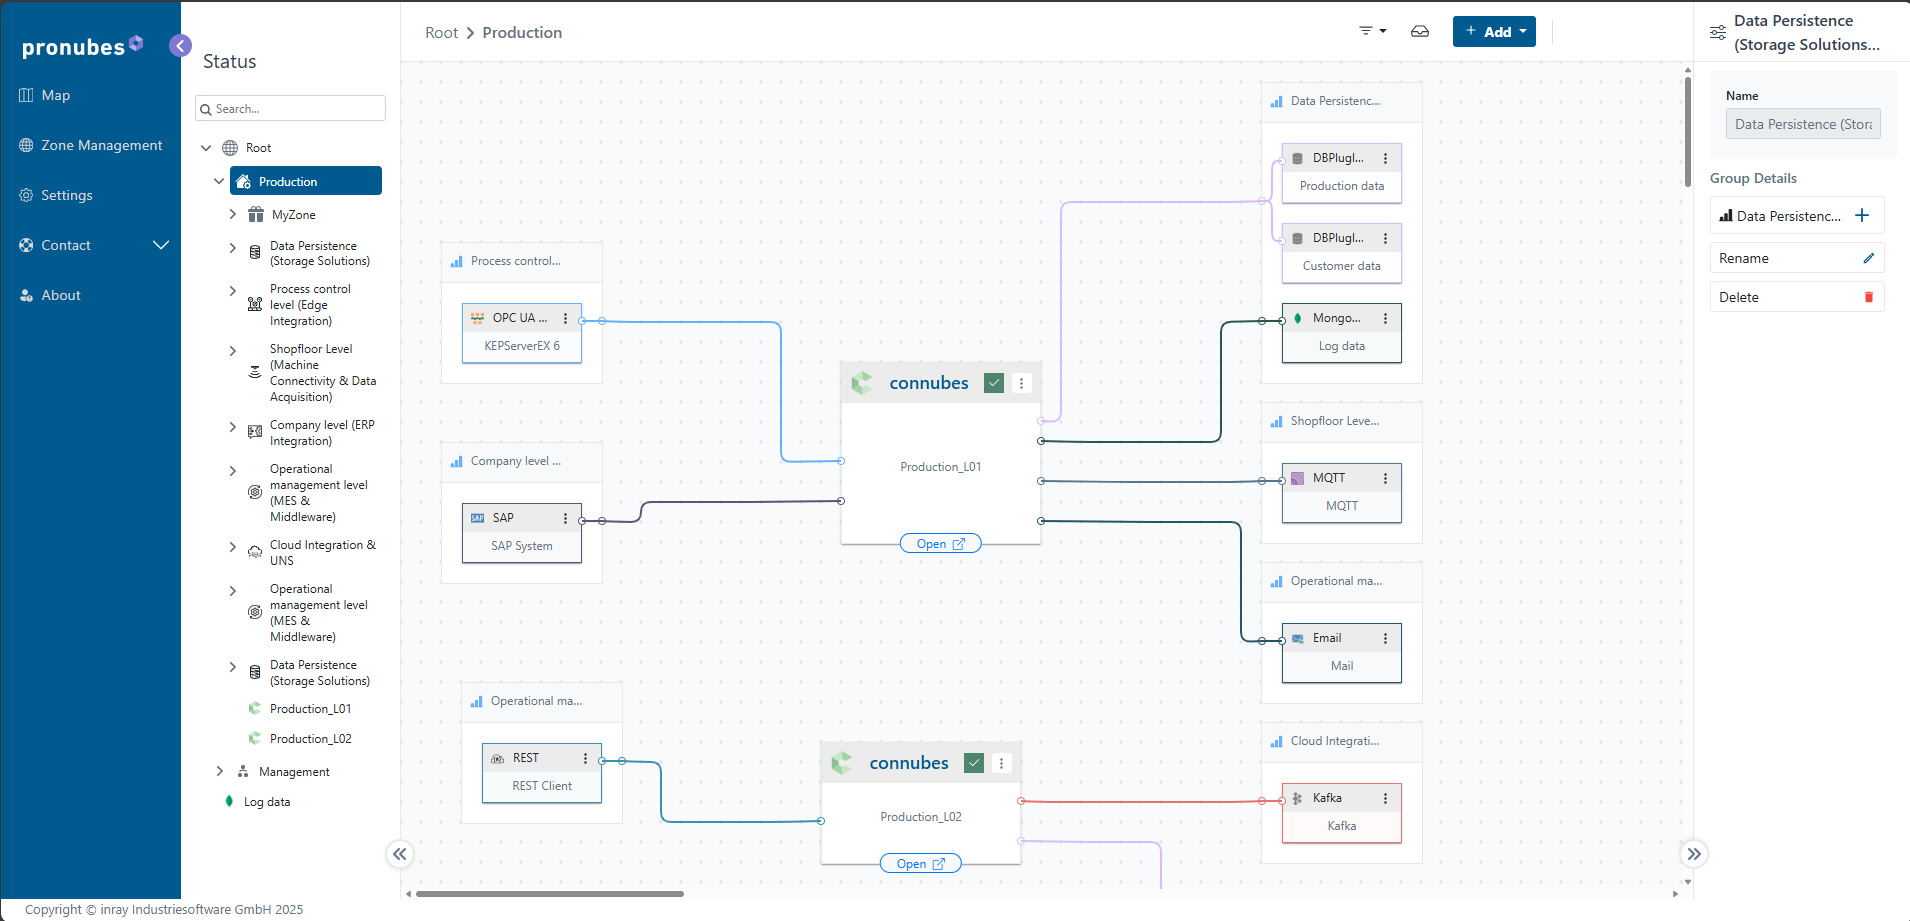Click the pencil icon on Rename row
Screen dimensions: 1910x921
(x=1868, y=258)
